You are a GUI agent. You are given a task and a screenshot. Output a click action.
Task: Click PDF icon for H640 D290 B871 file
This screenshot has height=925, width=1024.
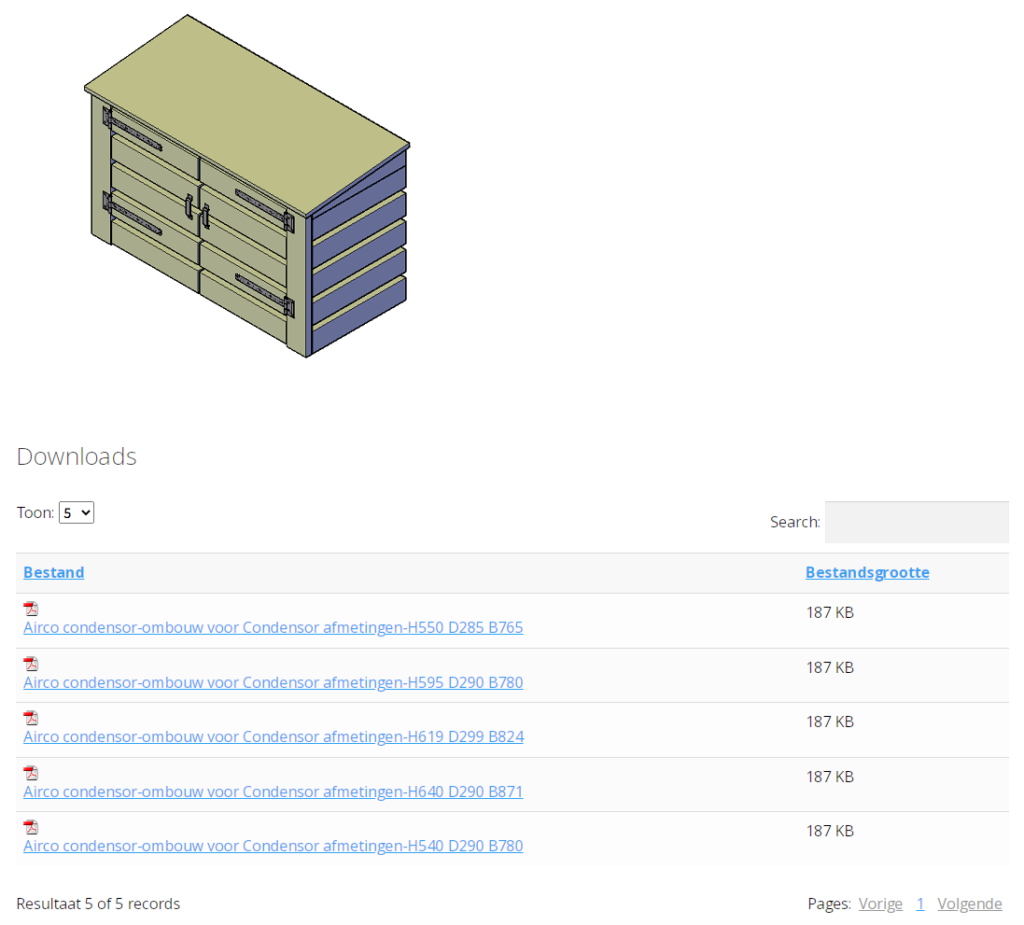pos(31,773)
